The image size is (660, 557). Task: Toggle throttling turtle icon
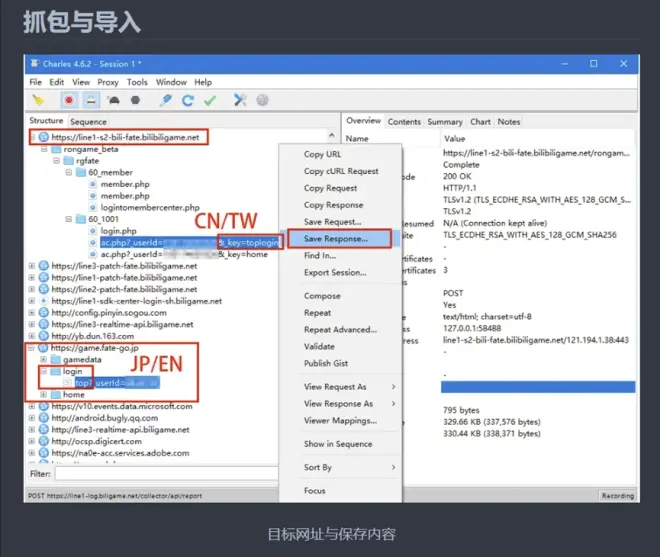(113, 100)
